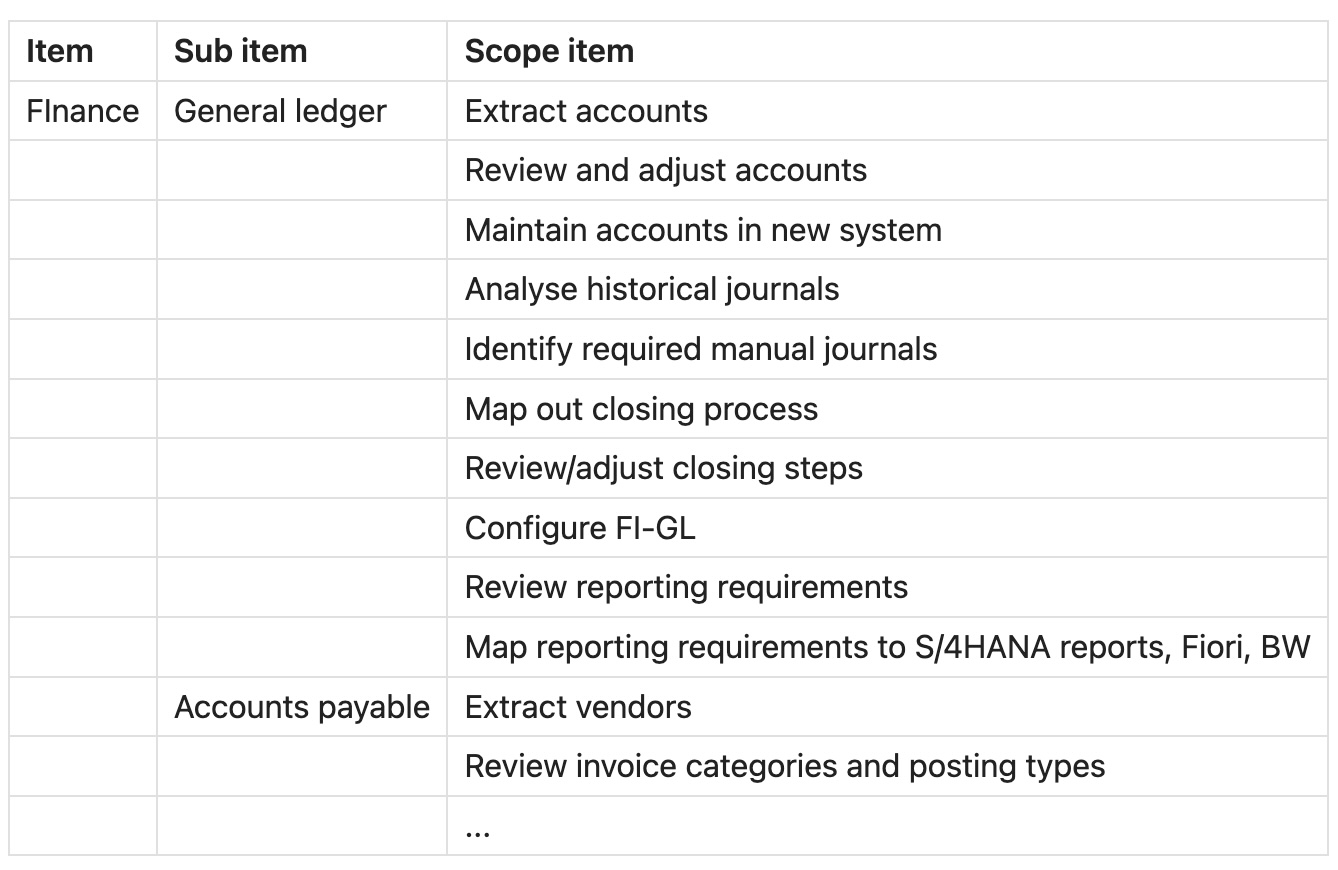Select the 'Accounts payable' cell
Screen dimensions: 1338x870
[302, 707]
